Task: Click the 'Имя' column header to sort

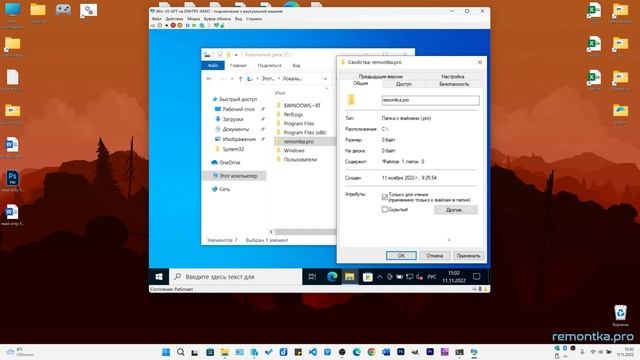Action: click(x=280, y=93)
